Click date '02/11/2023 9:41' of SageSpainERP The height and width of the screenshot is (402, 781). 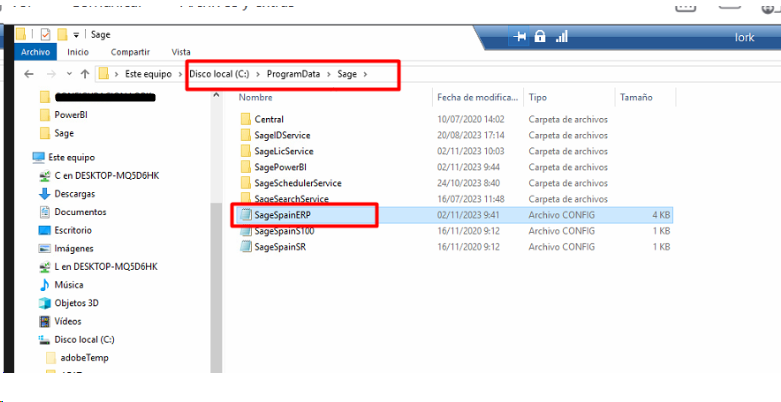pos(468,215)
